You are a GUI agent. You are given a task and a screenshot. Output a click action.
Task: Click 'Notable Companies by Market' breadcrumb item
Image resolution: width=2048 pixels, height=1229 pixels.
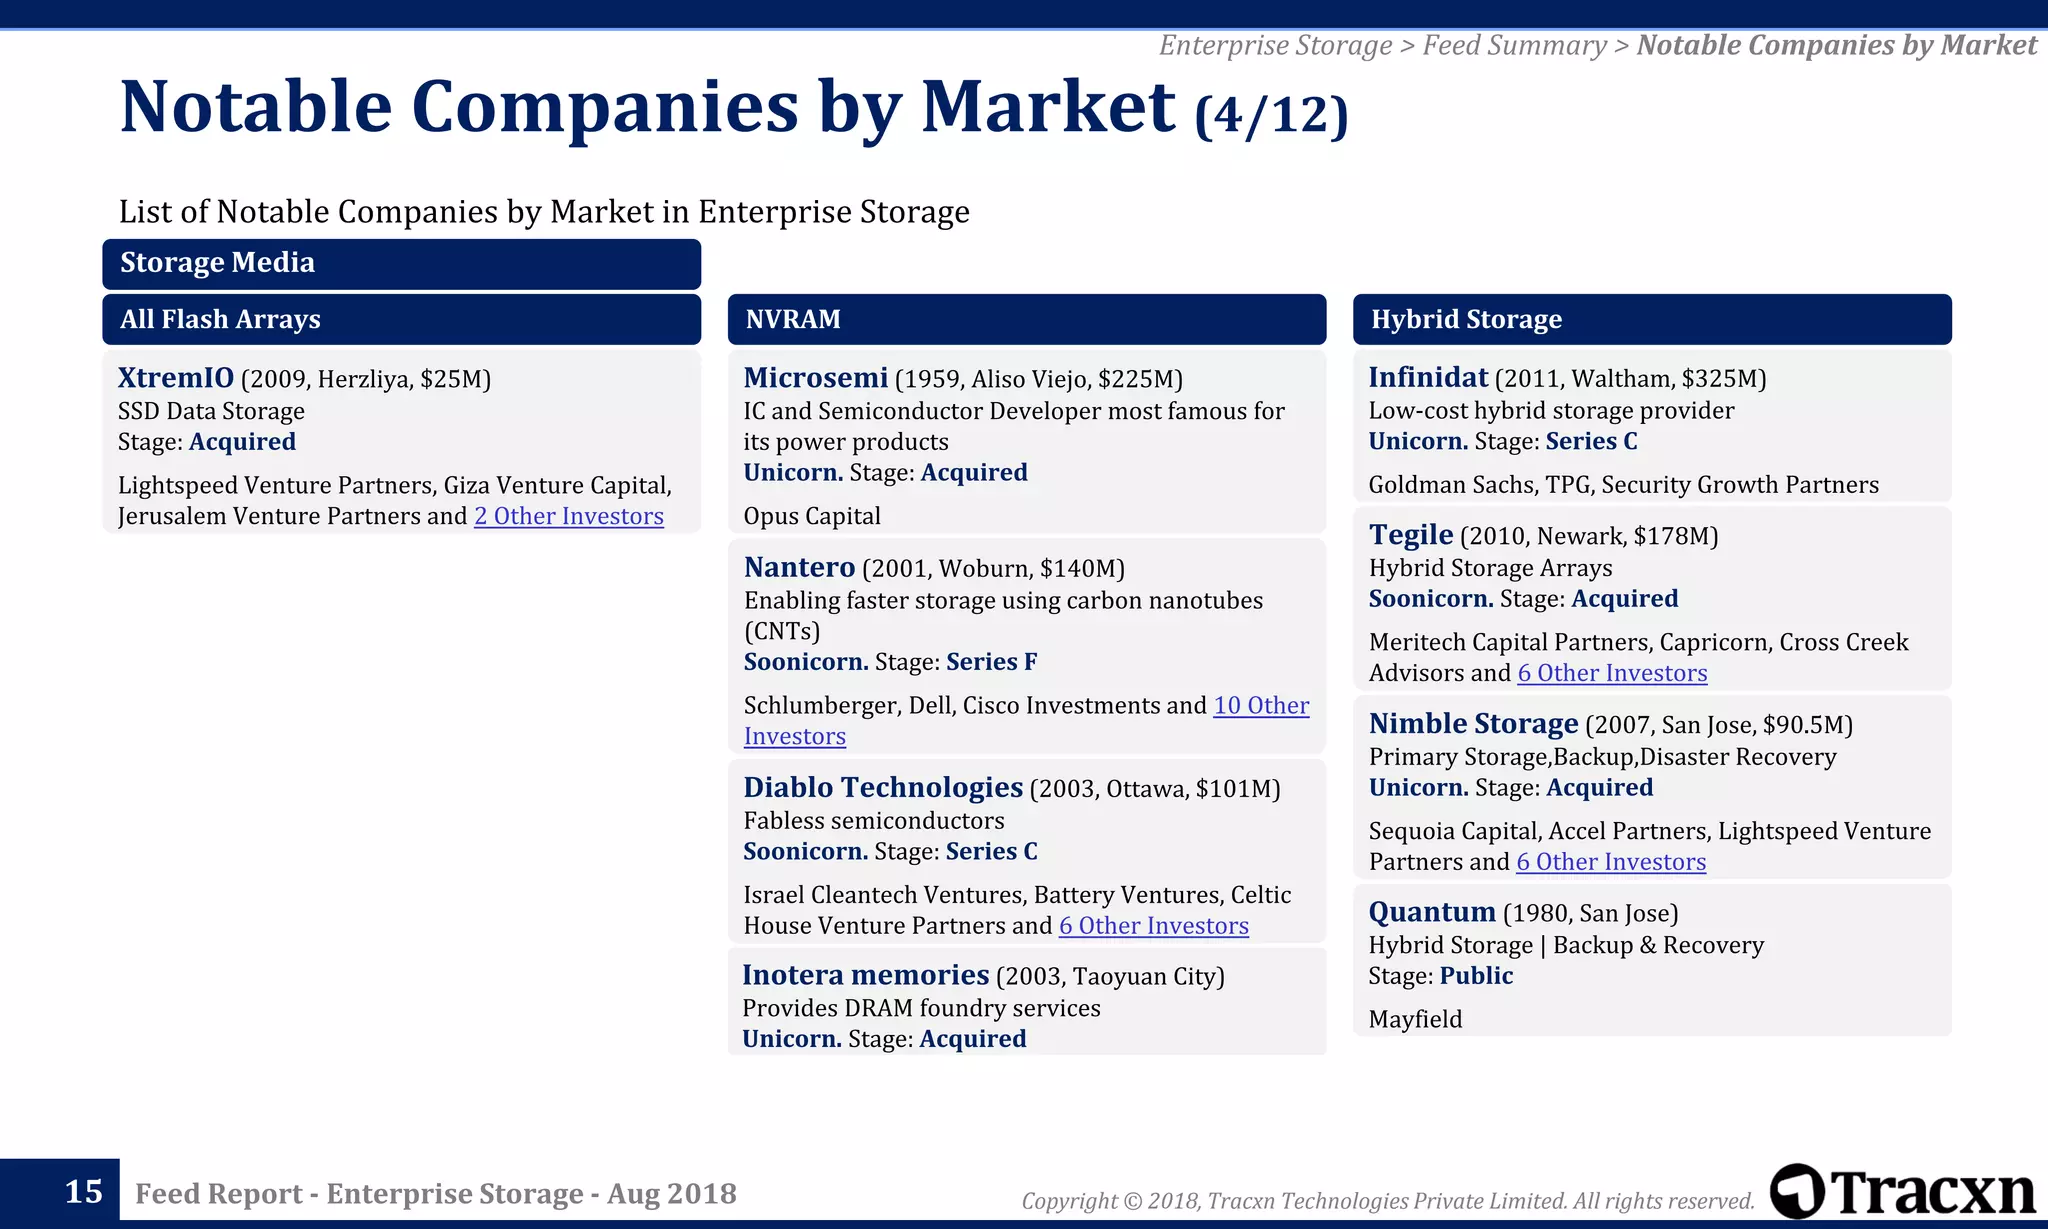pos(1836,46)
